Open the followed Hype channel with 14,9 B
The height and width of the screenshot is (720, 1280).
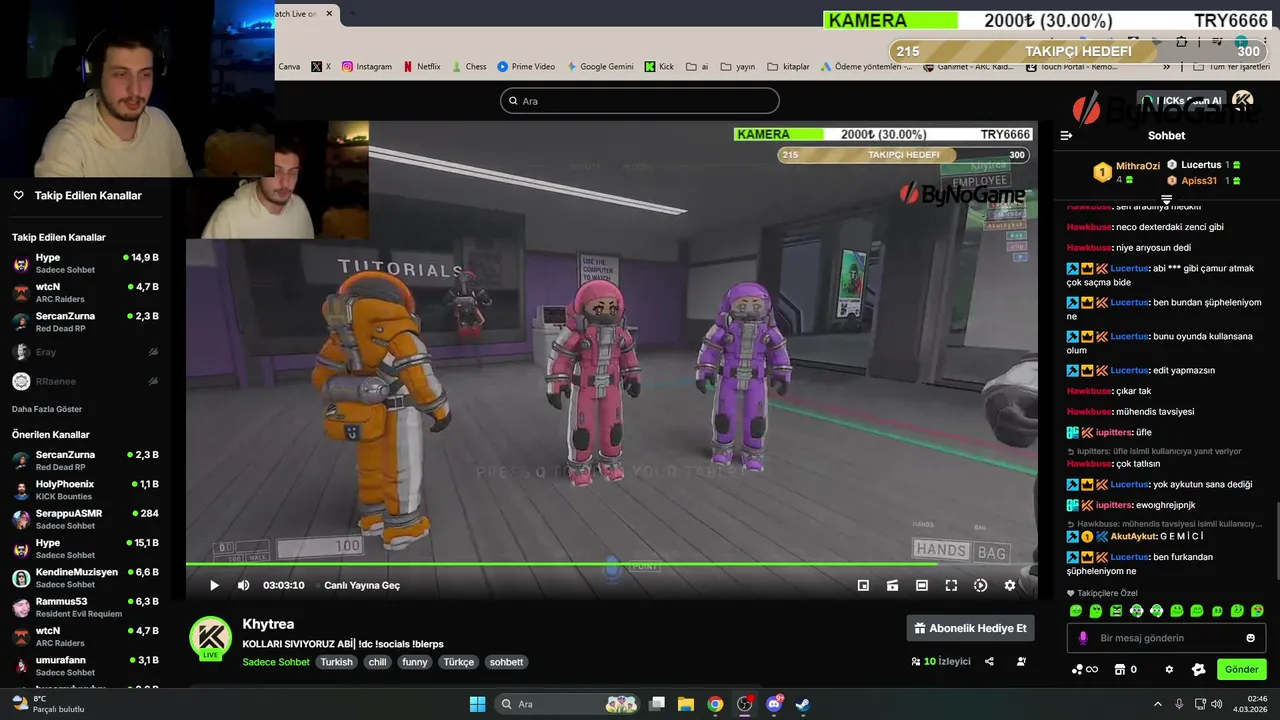85,264
